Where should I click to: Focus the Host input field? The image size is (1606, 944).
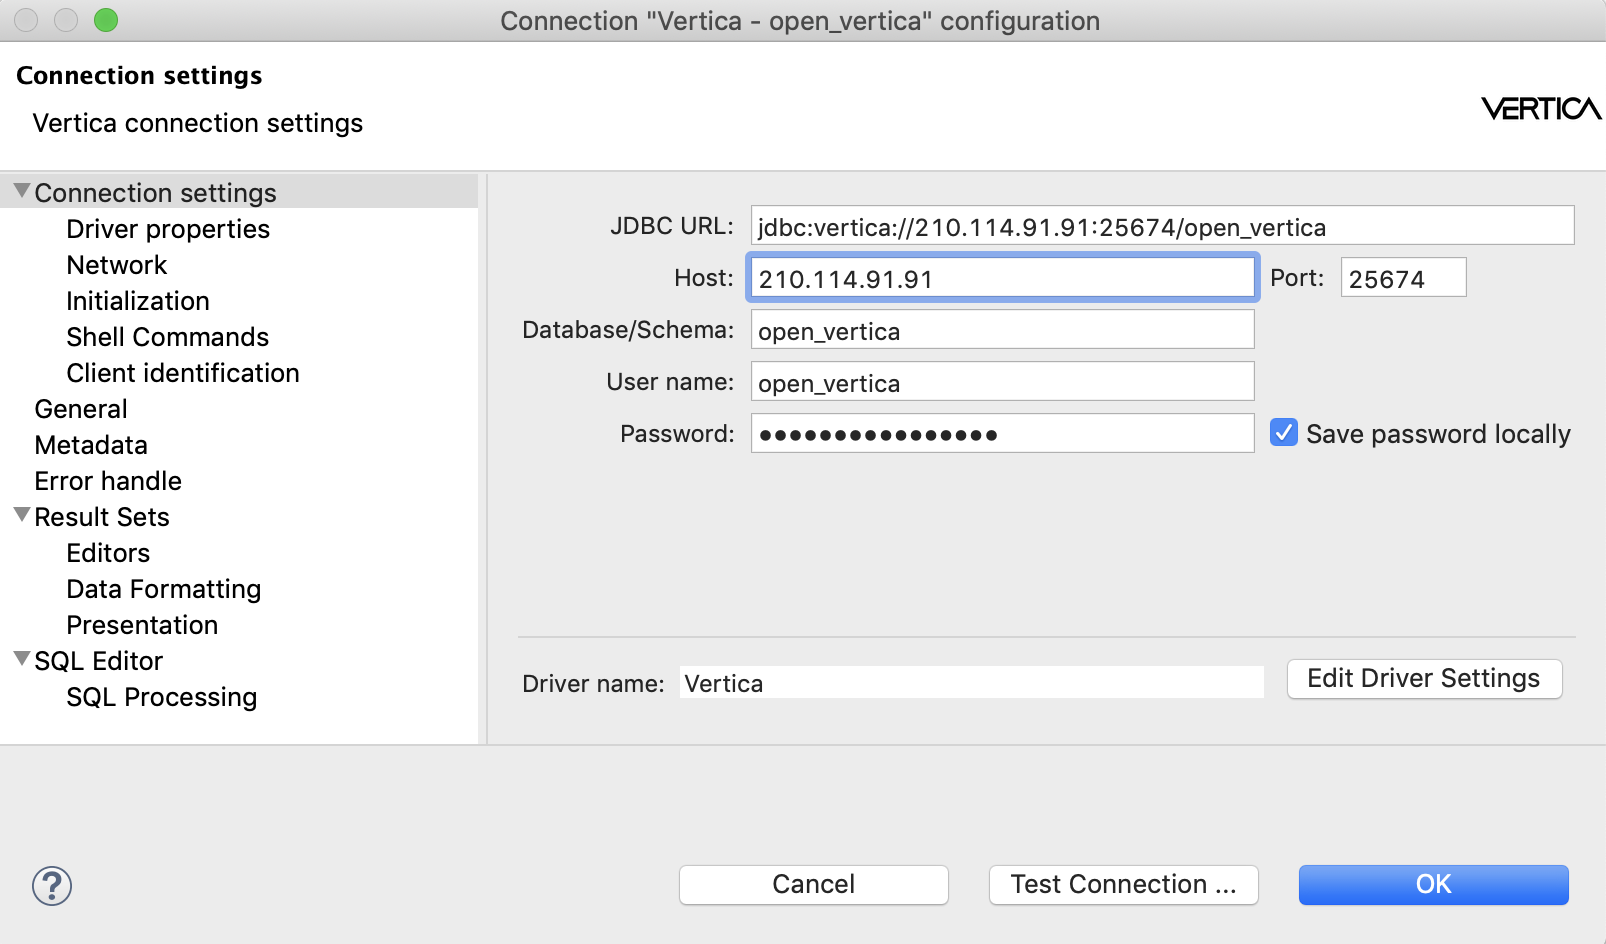pos(1003,278)
